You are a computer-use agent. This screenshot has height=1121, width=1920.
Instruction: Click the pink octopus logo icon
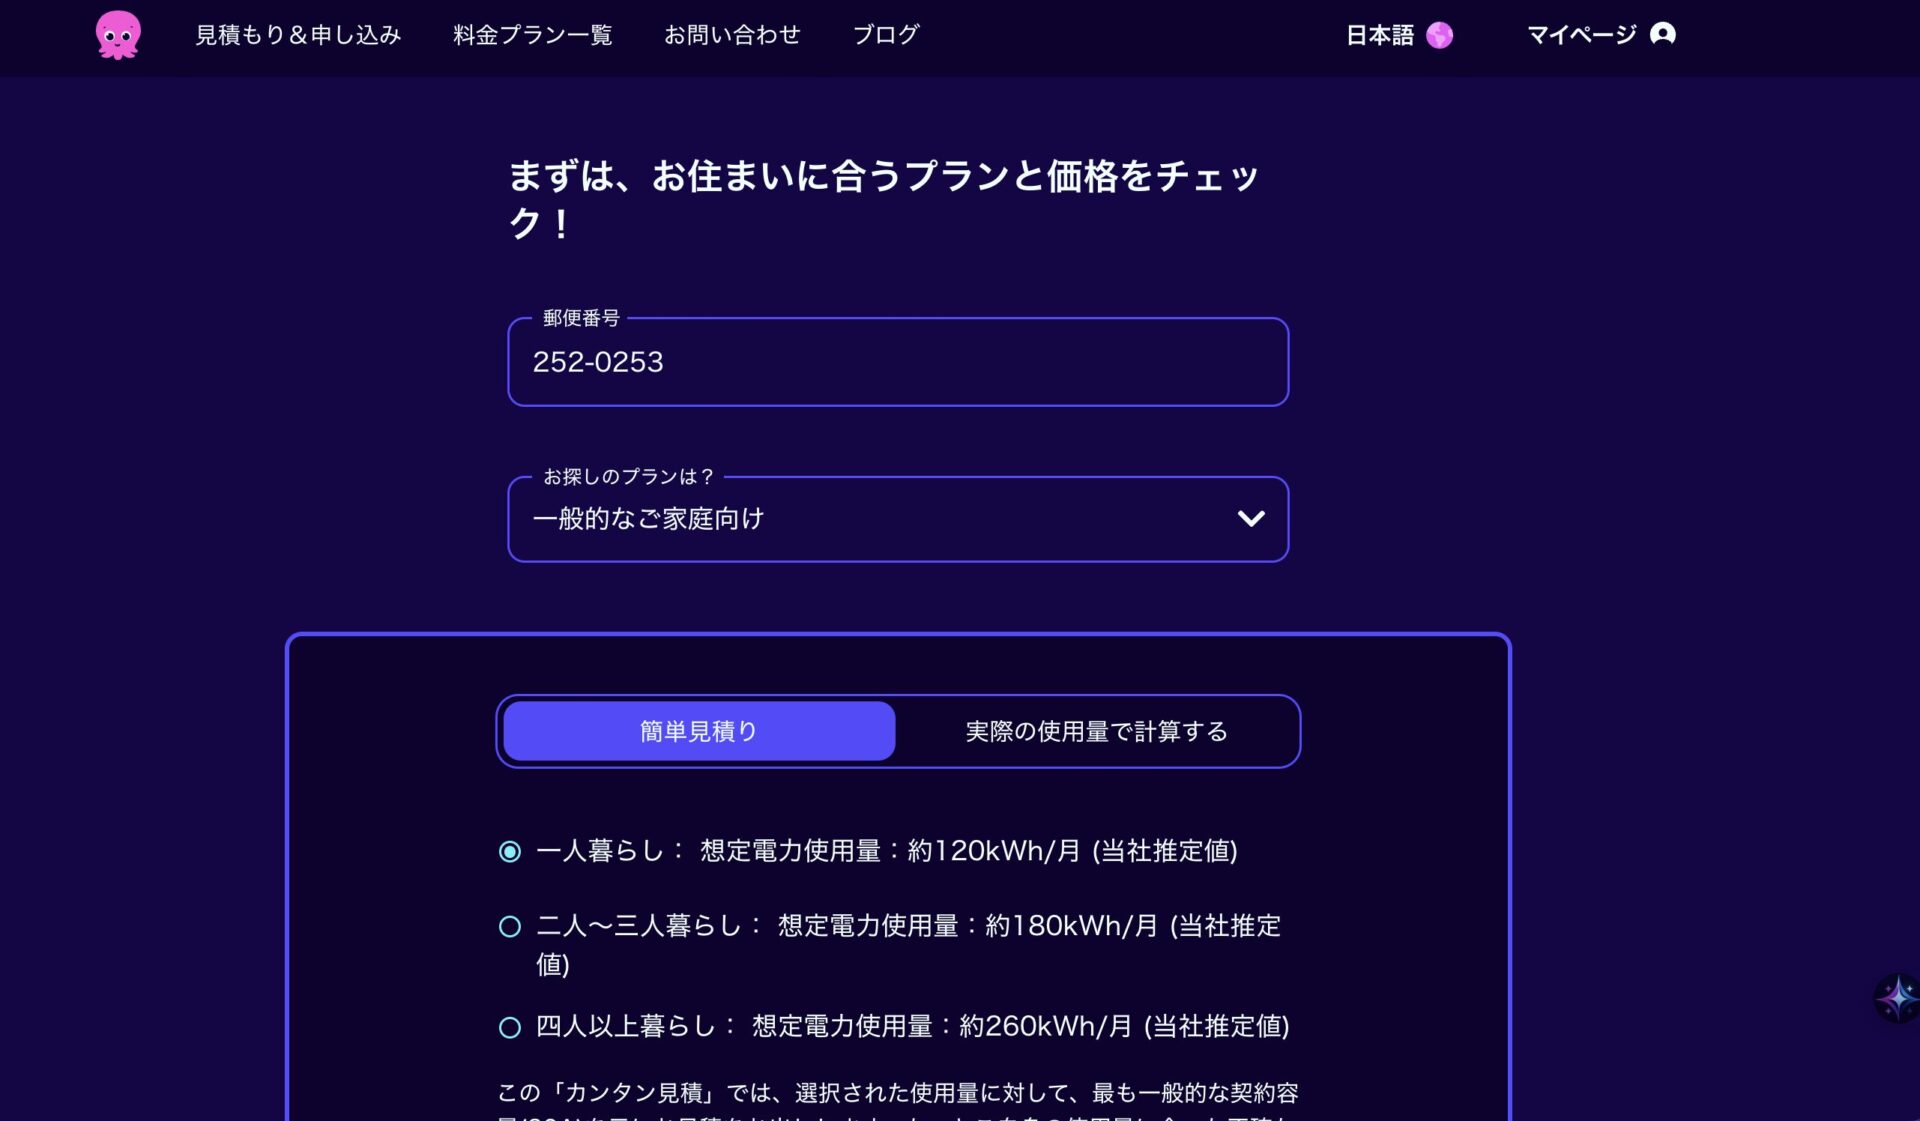click(118, 35)
